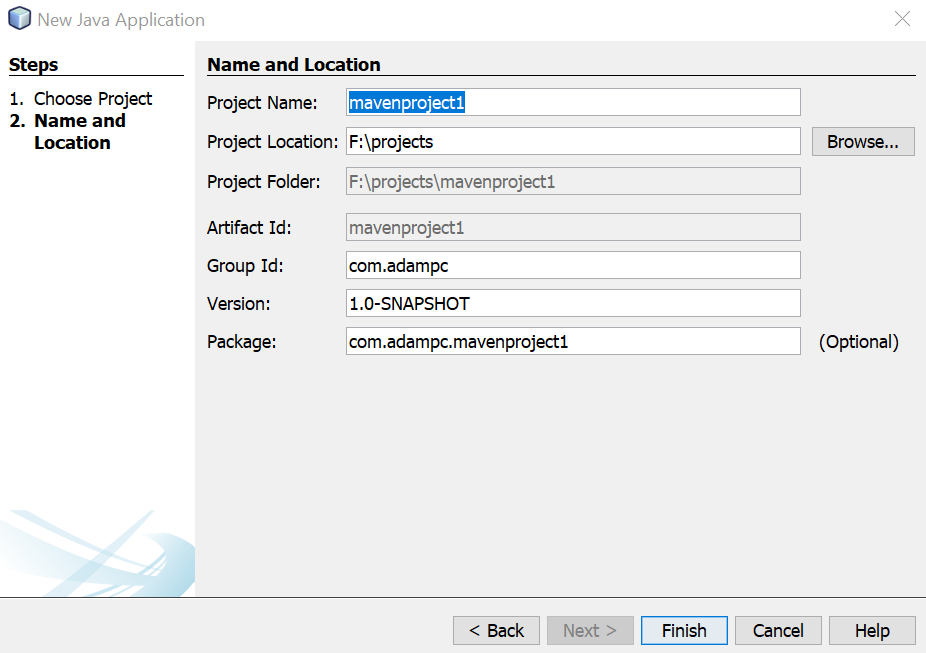Click the Project Location input field
The image size is (926, 653).
[x=573, y=141]
